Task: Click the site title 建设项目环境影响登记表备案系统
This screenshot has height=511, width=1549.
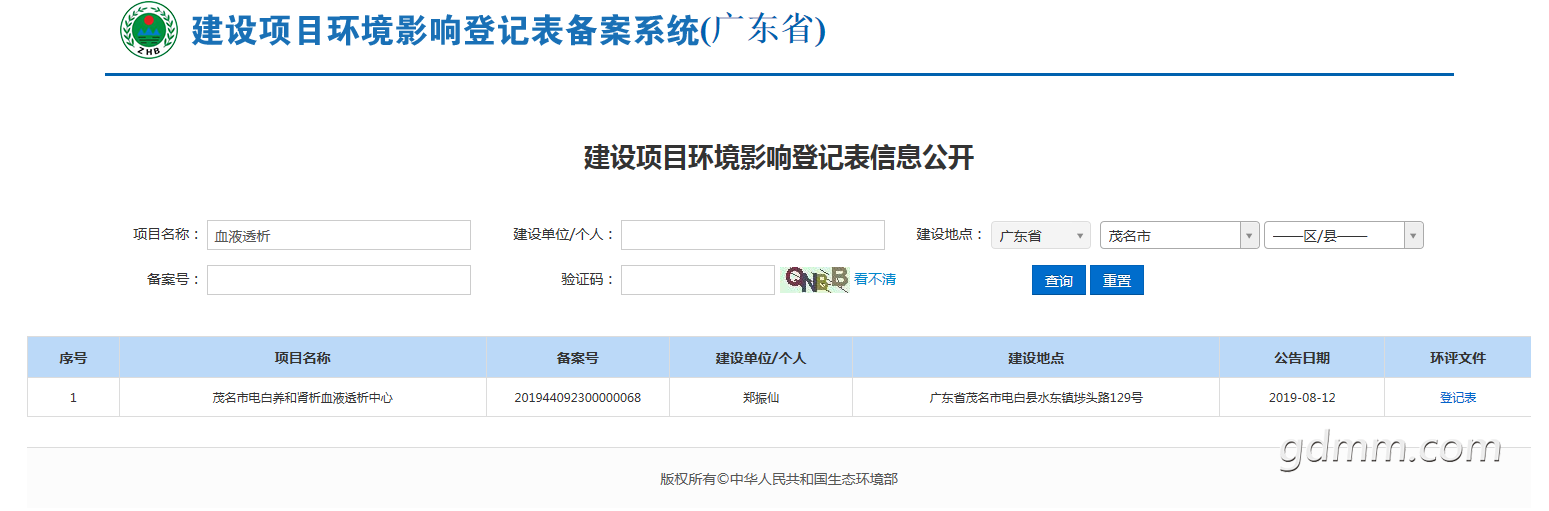Action: pos(509,31)
